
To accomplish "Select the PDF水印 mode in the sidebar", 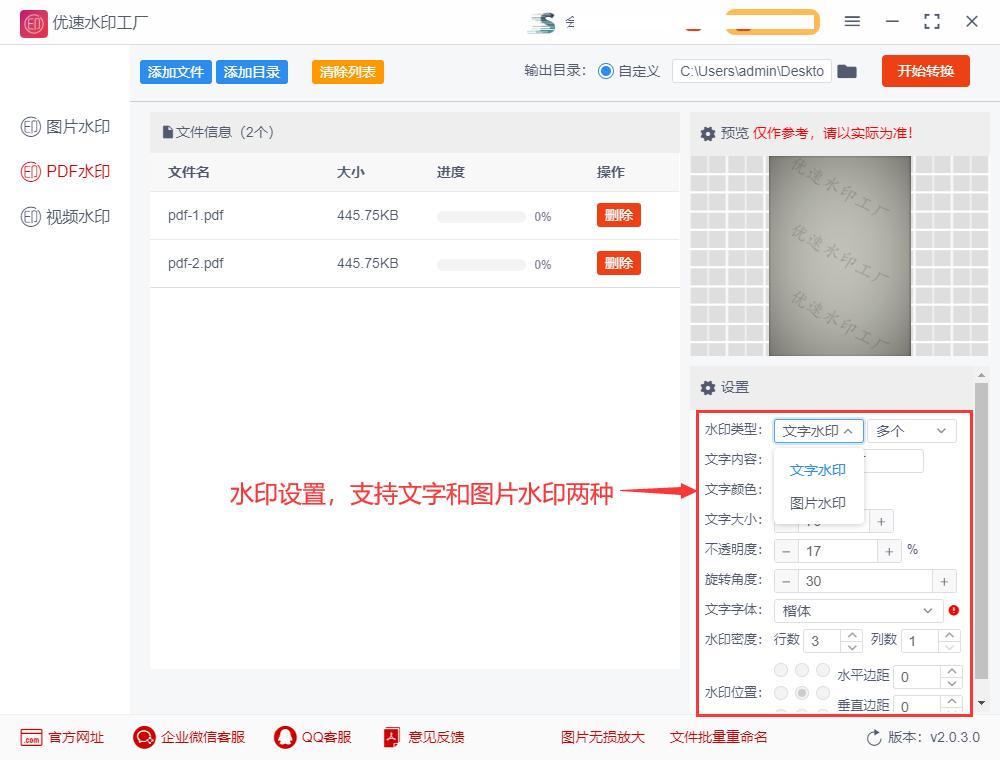I will point(63,171).
